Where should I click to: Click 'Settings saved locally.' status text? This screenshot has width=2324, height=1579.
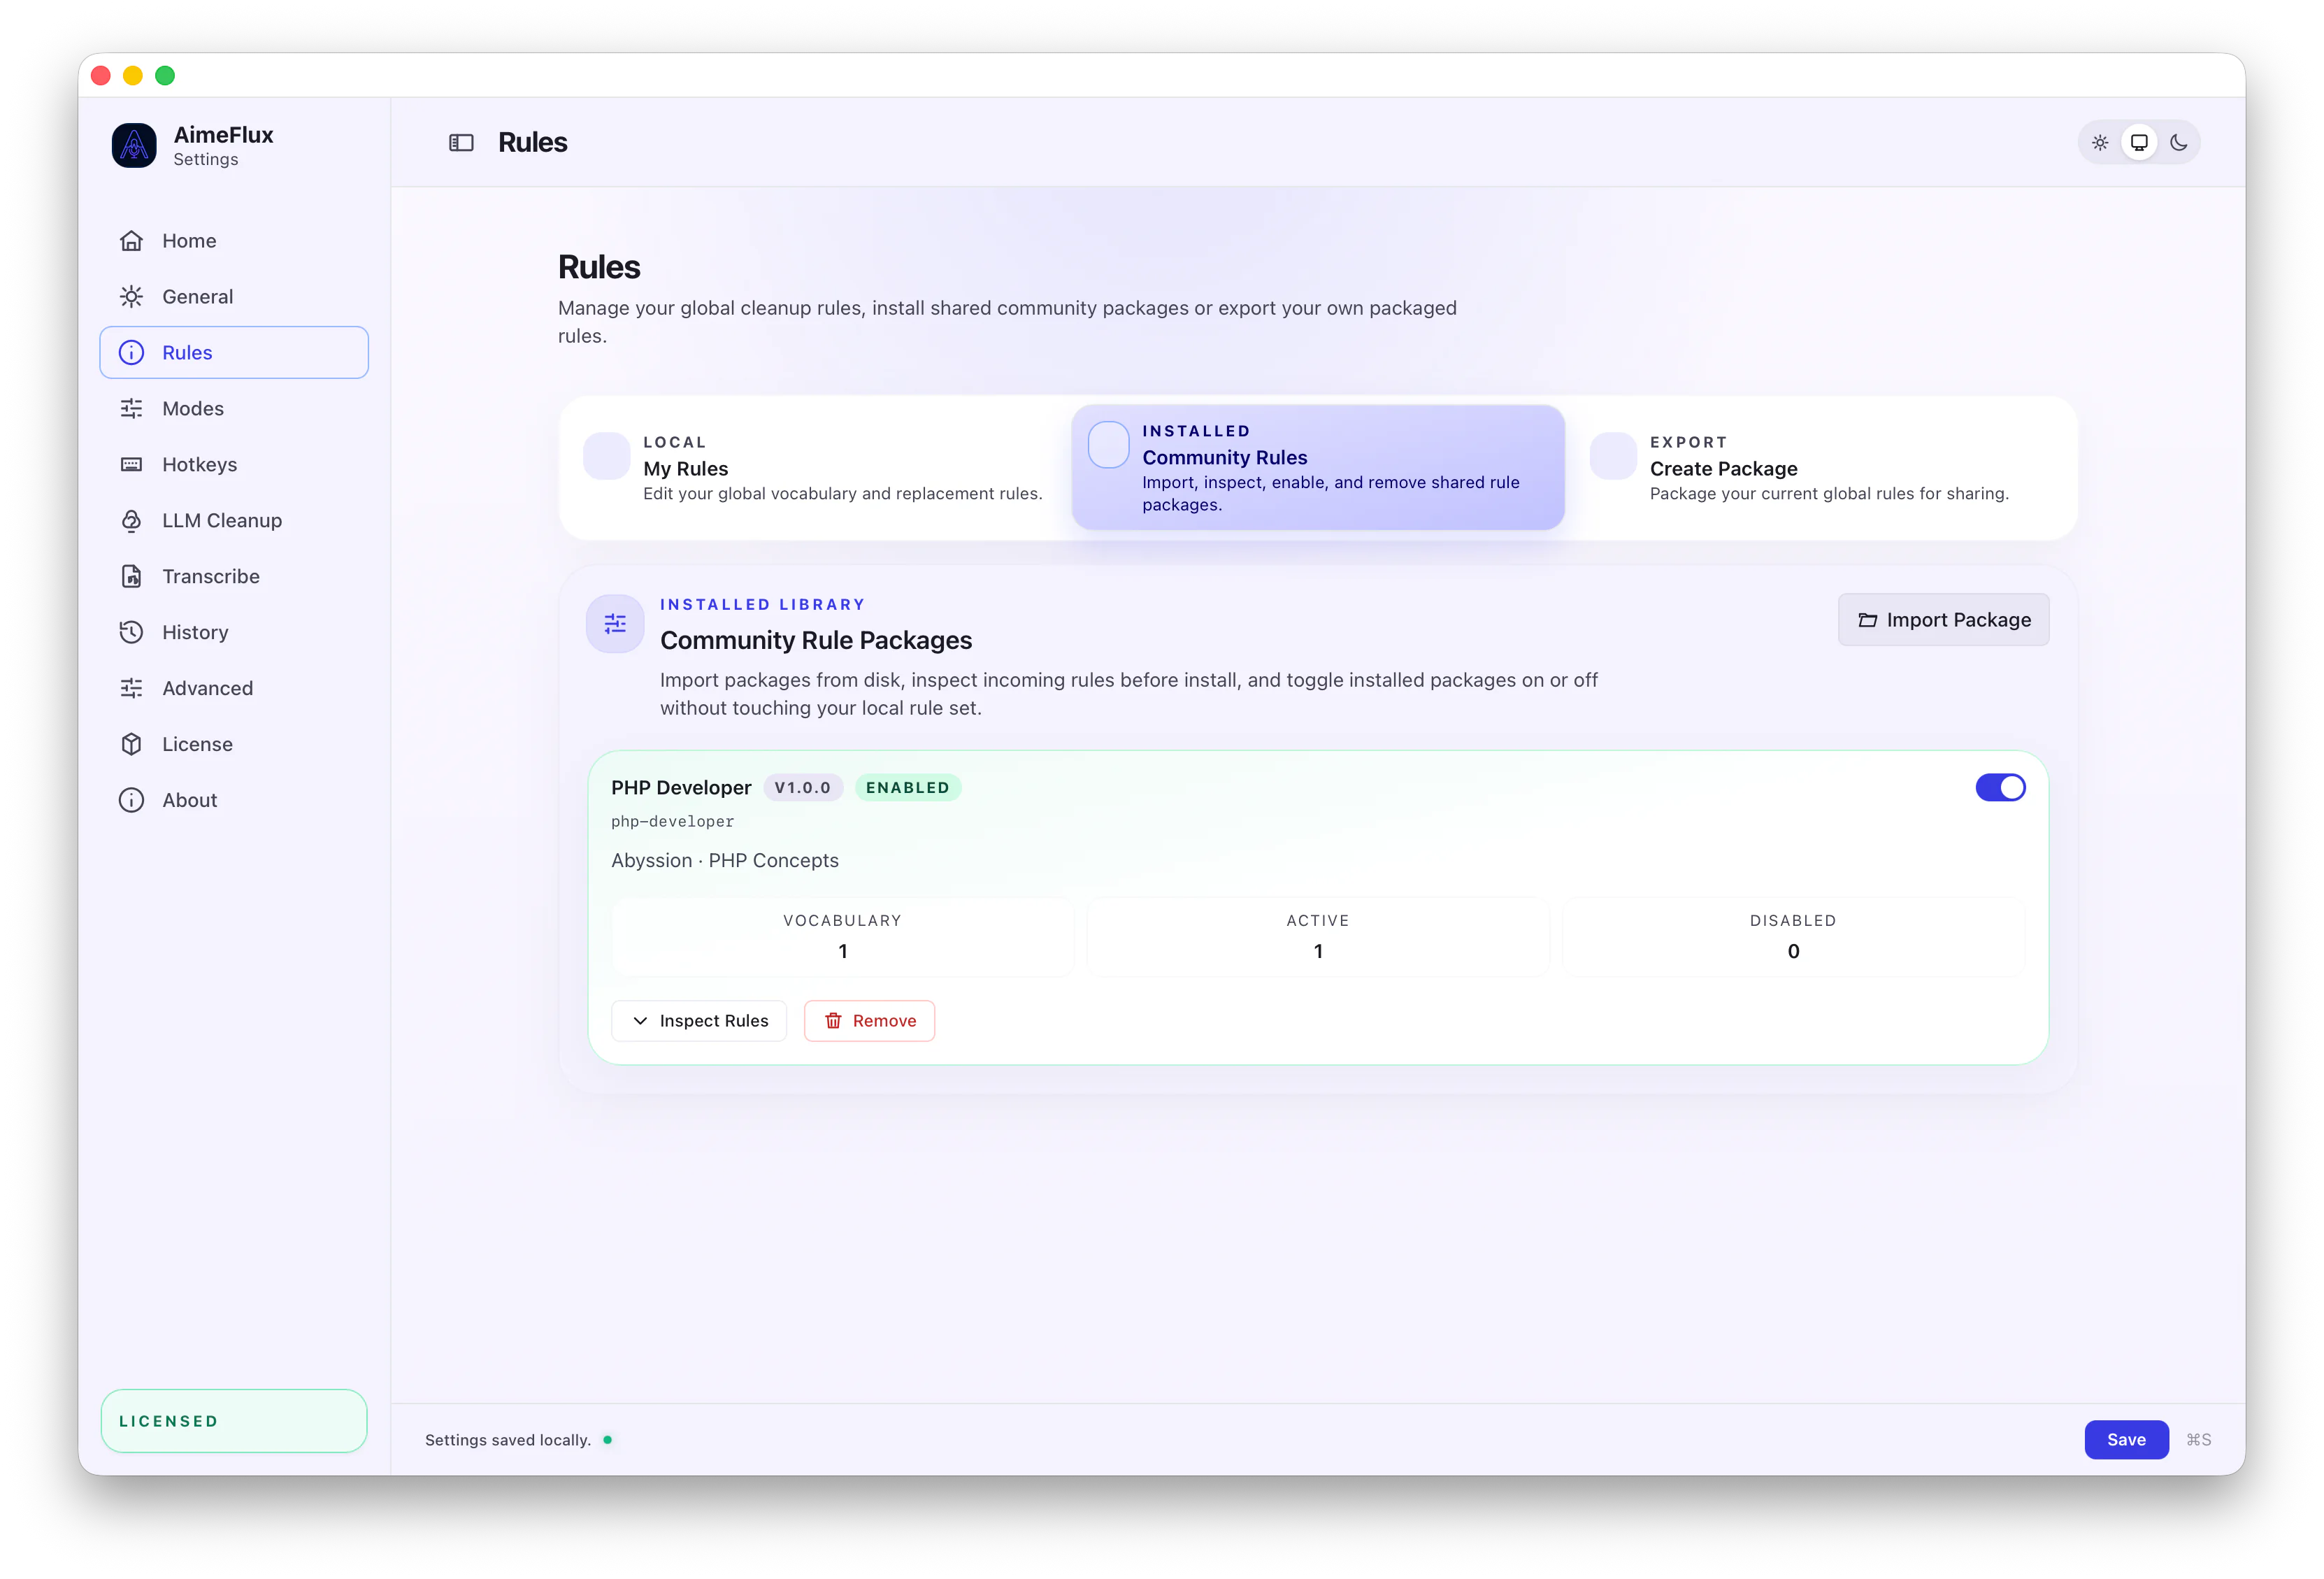(508, 1440)
